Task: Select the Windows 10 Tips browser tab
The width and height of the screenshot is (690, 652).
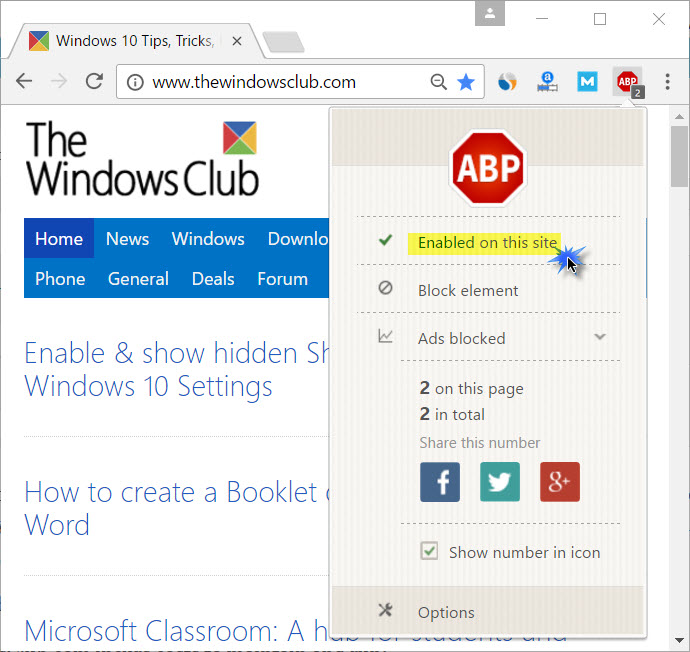Action: [x=135, y=41]
